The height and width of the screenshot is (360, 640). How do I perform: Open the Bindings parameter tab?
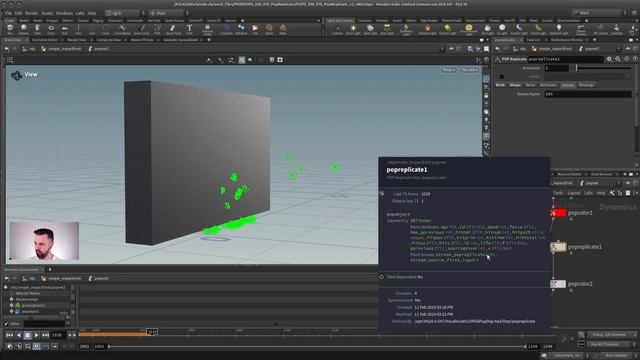tap(586, 85)
